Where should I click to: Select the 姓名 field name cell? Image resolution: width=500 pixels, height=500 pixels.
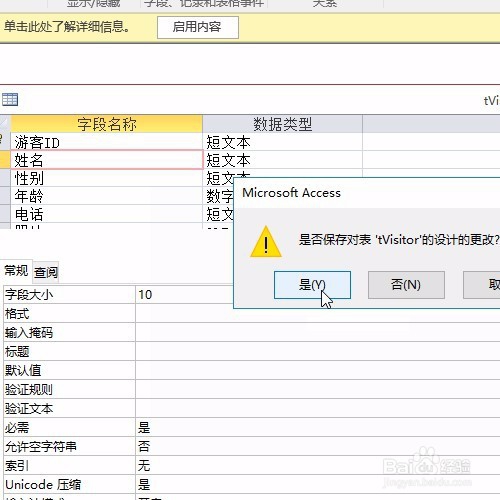click(107, 160)
